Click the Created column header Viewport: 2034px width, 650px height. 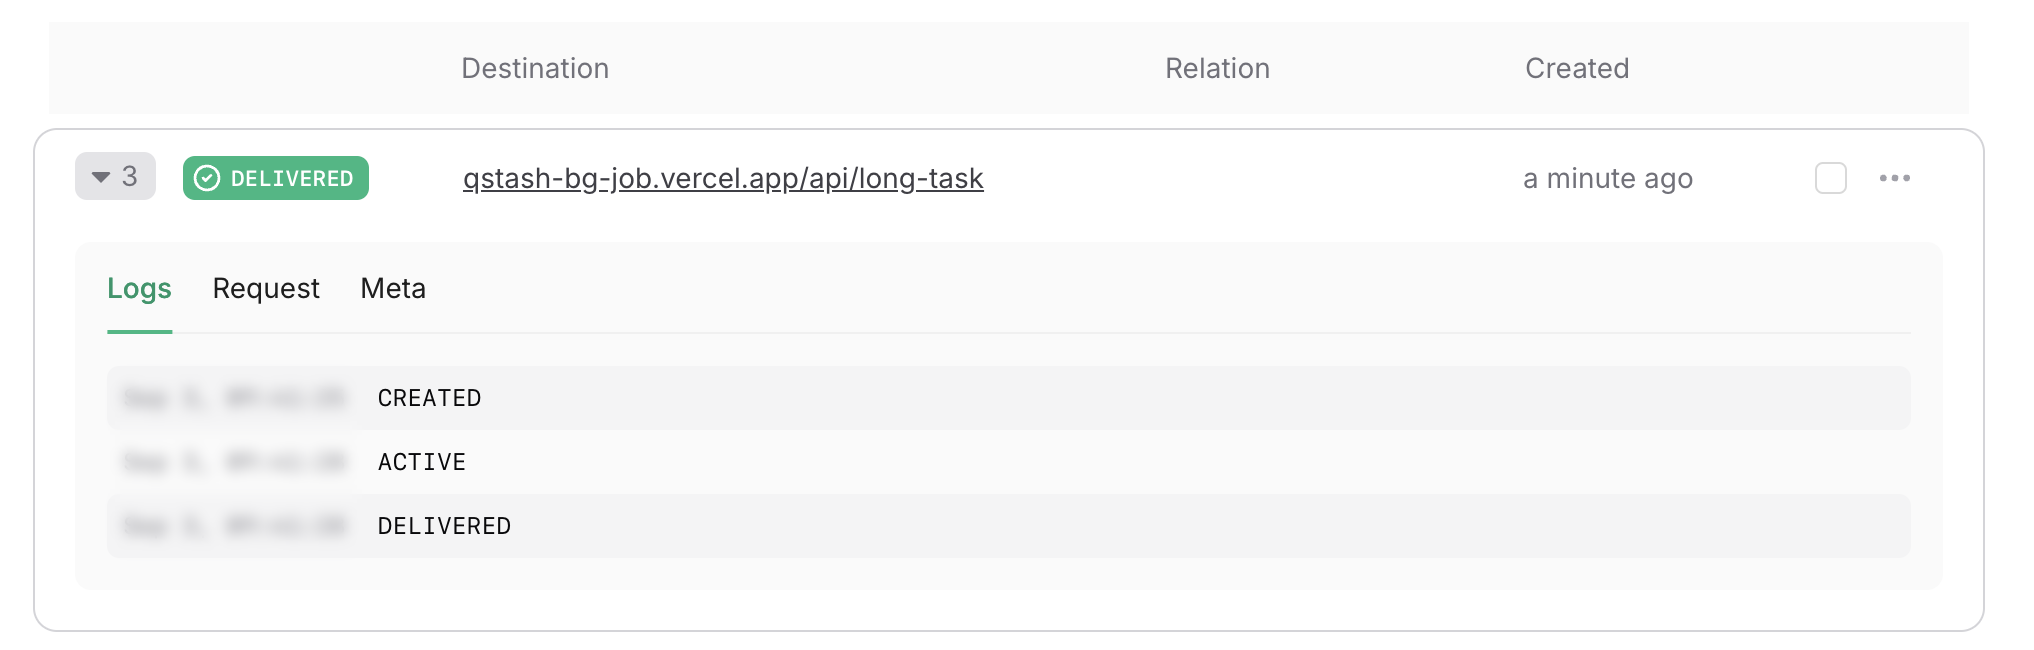[1577, 68]
